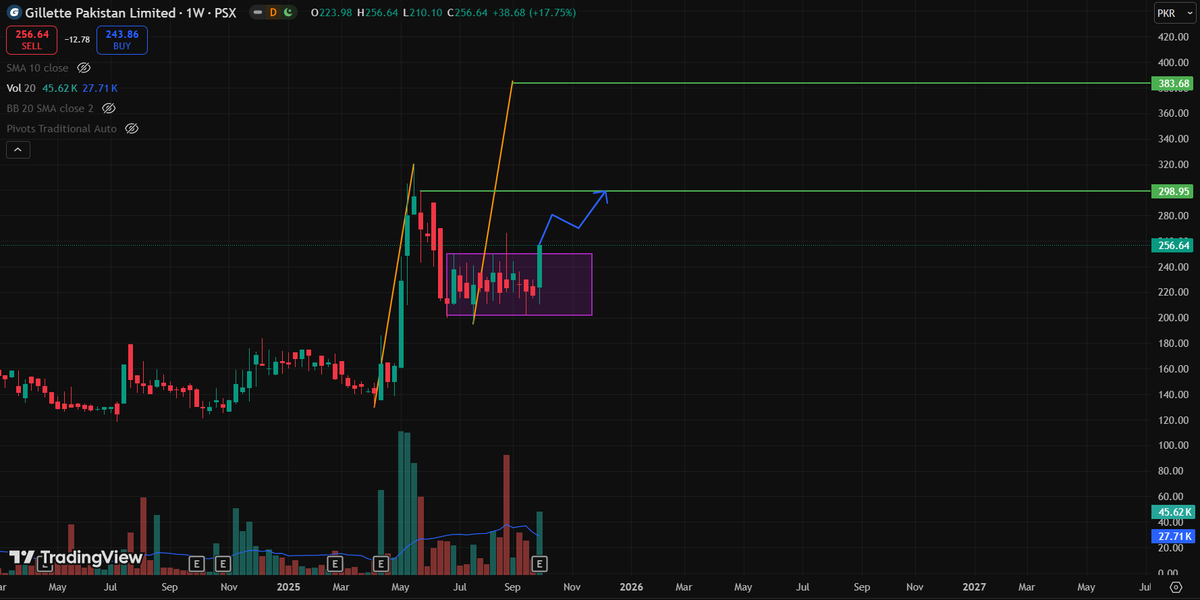Unhide Pivots Traditional Auto indicator
Viewport: 1200px width, 600px height.
point(131,128)
